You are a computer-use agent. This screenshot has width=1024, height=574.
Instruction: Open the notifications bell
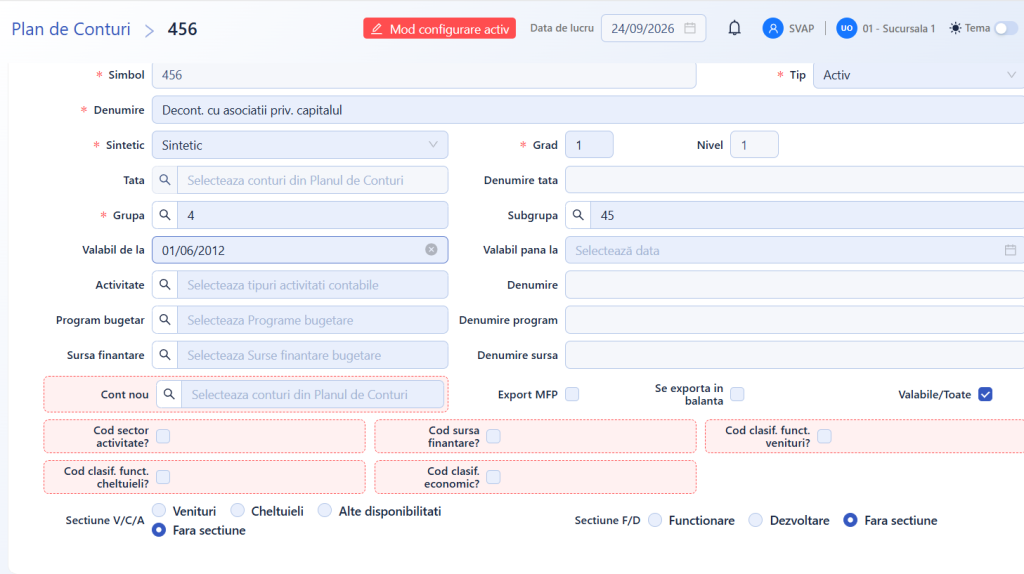734,28
